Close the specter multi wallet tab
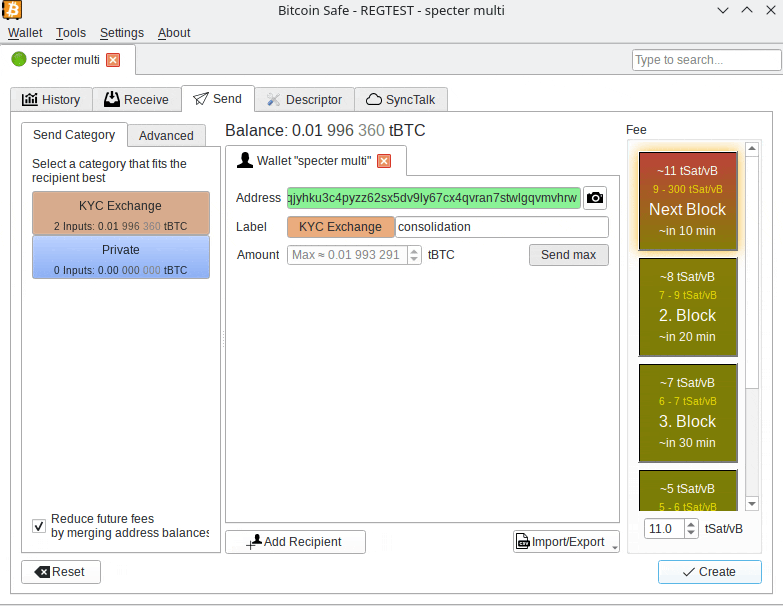This screenshot has width=783, height=606. [113, 60]
